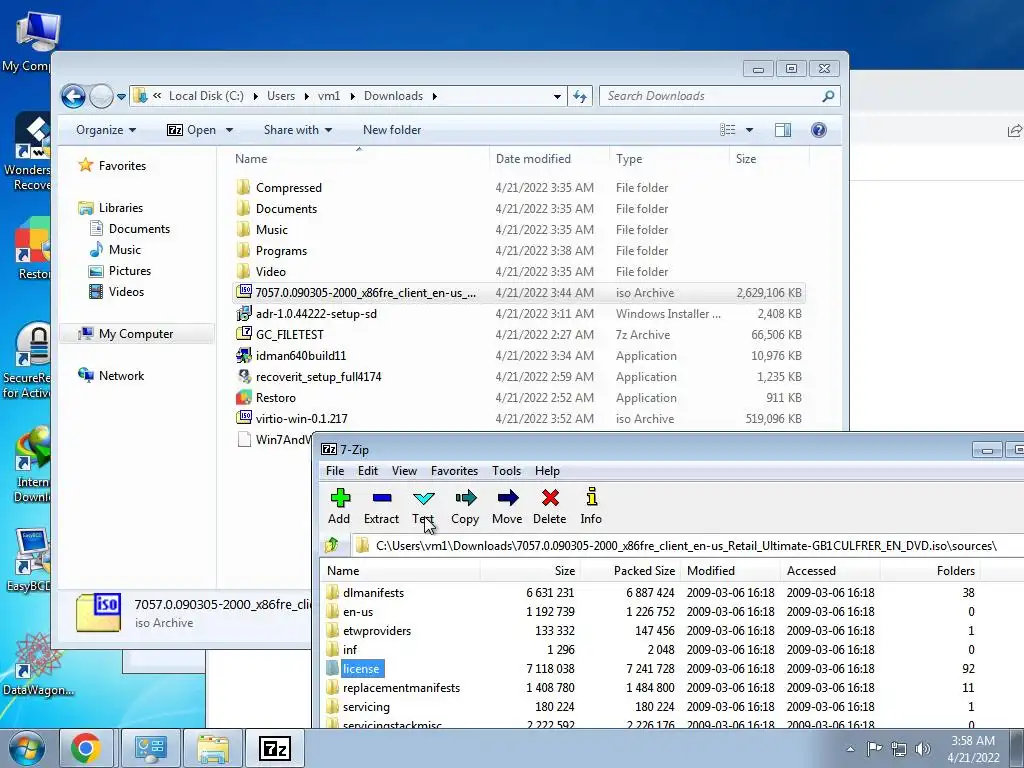Sort Explorer files by Date modified column

(x=549, y=159)
